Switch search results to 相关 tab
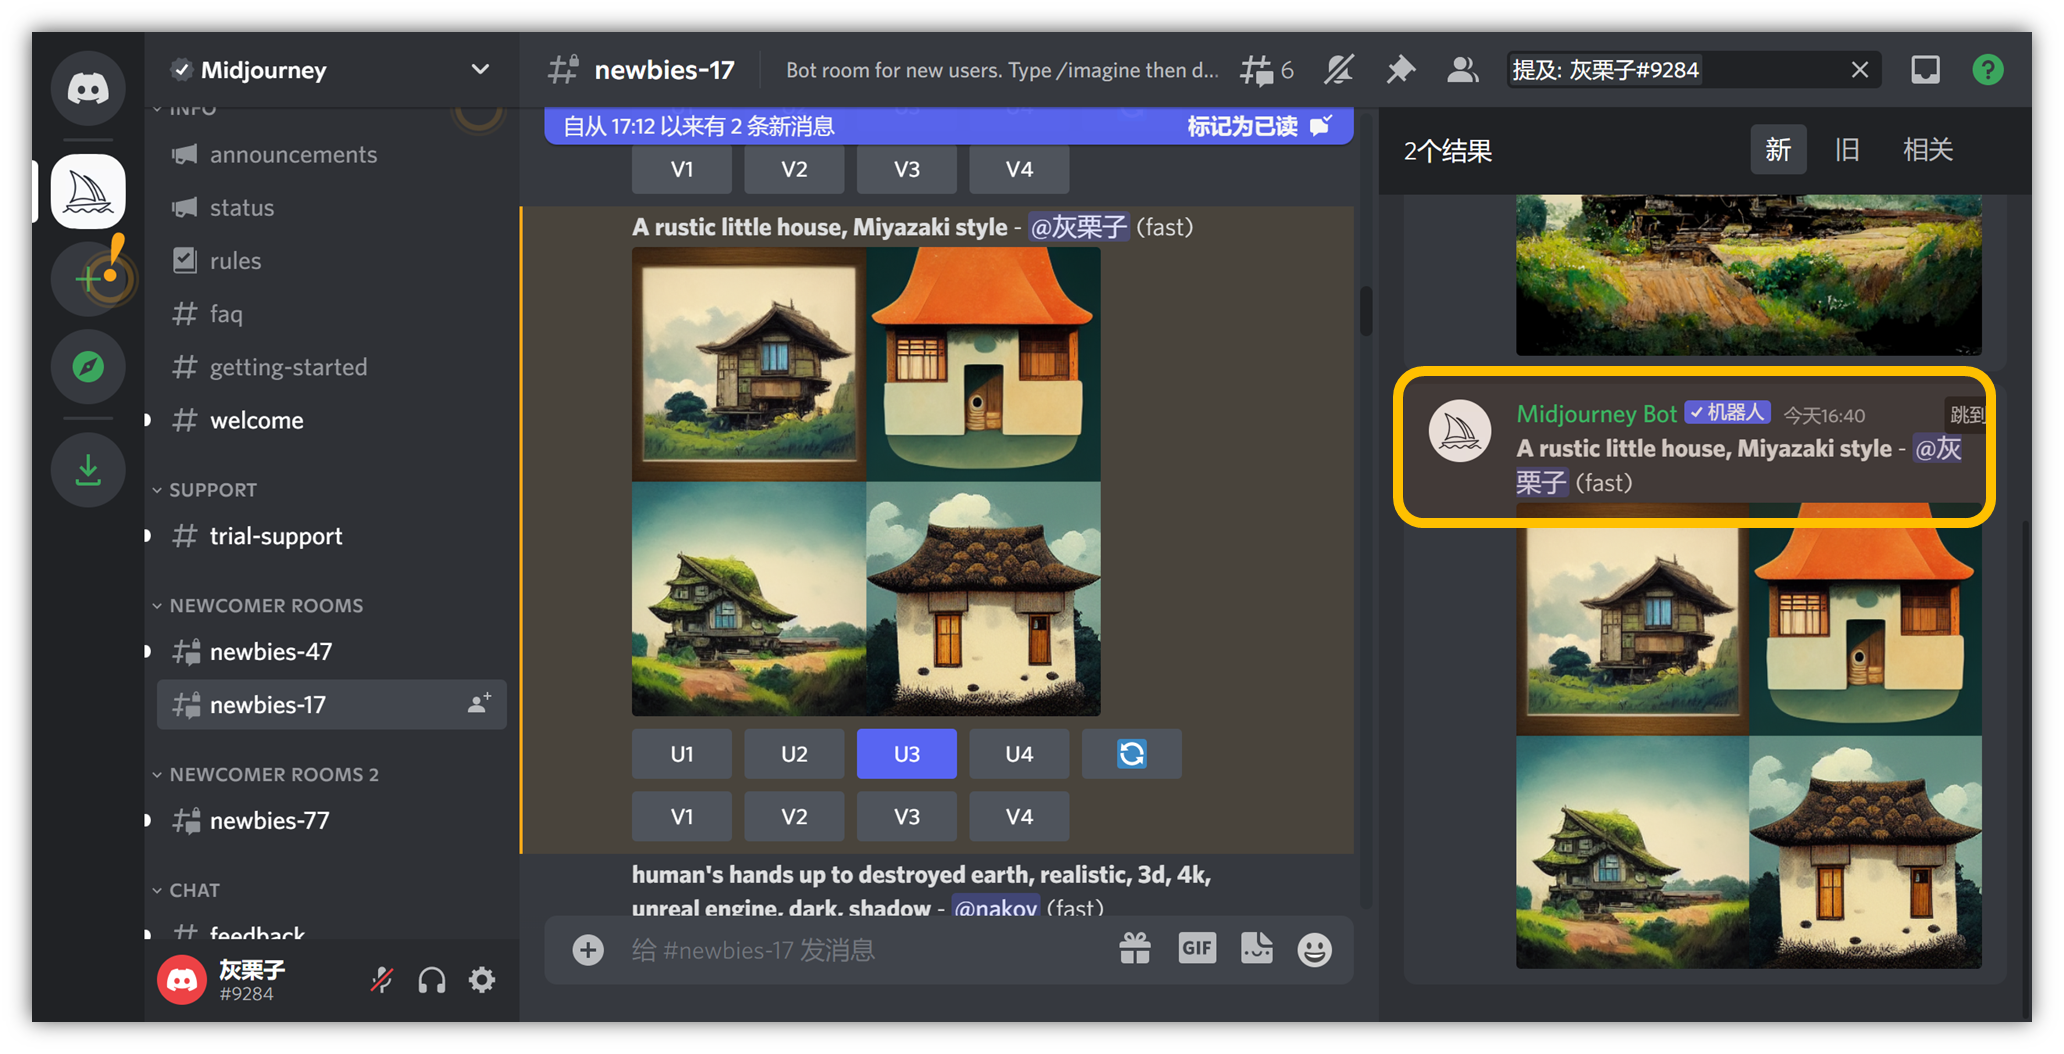Image resolution: width=2064 pixels, height=1054 pixels. pyautogui.click(x=1927, y=150)
